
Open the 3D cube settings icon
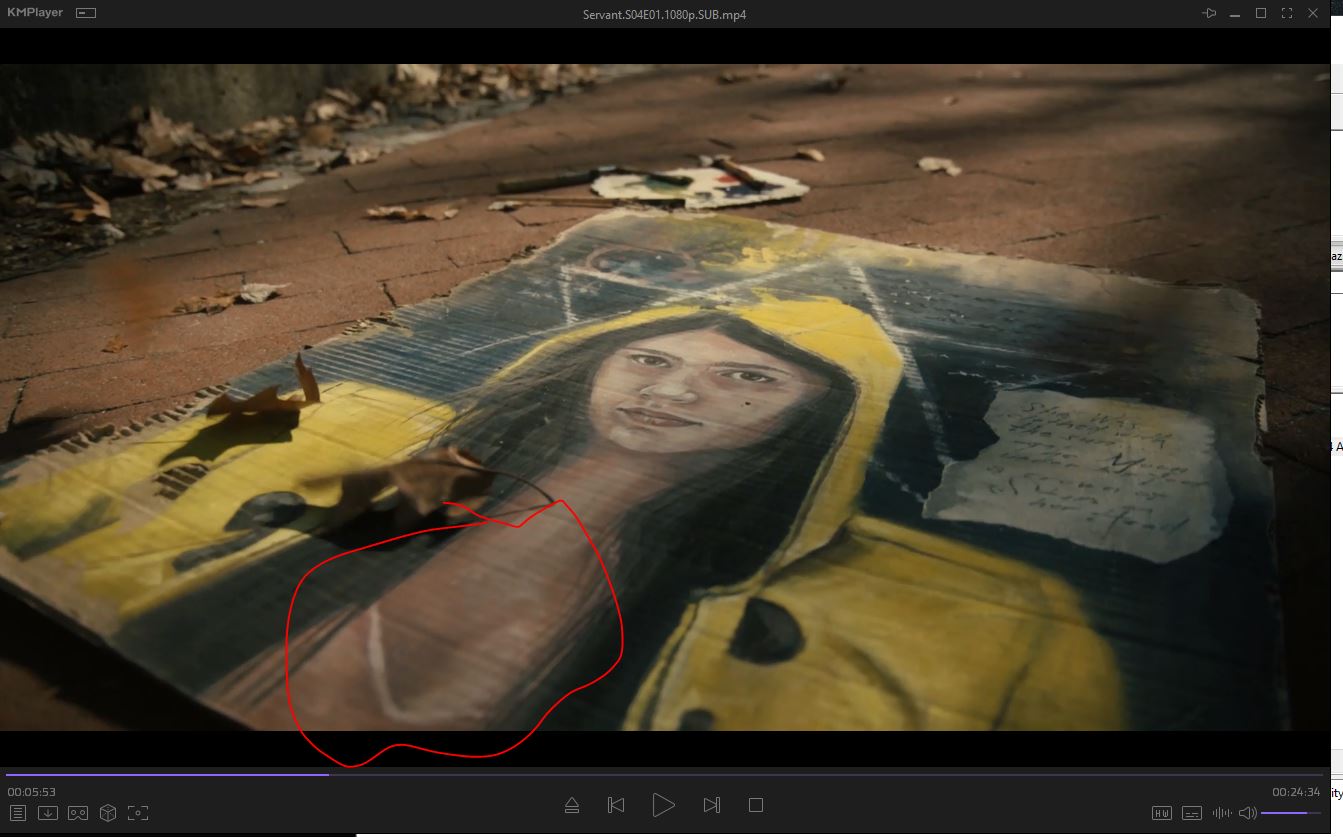(x=108, y=813)
